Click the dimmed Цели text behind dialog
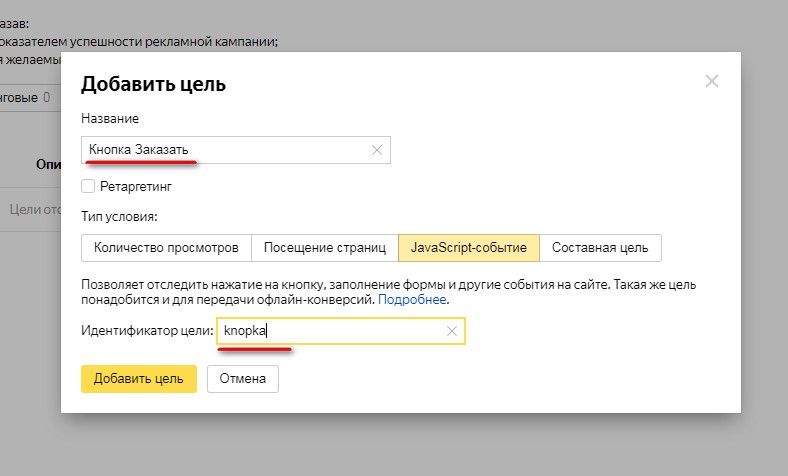 coord(30,210)
